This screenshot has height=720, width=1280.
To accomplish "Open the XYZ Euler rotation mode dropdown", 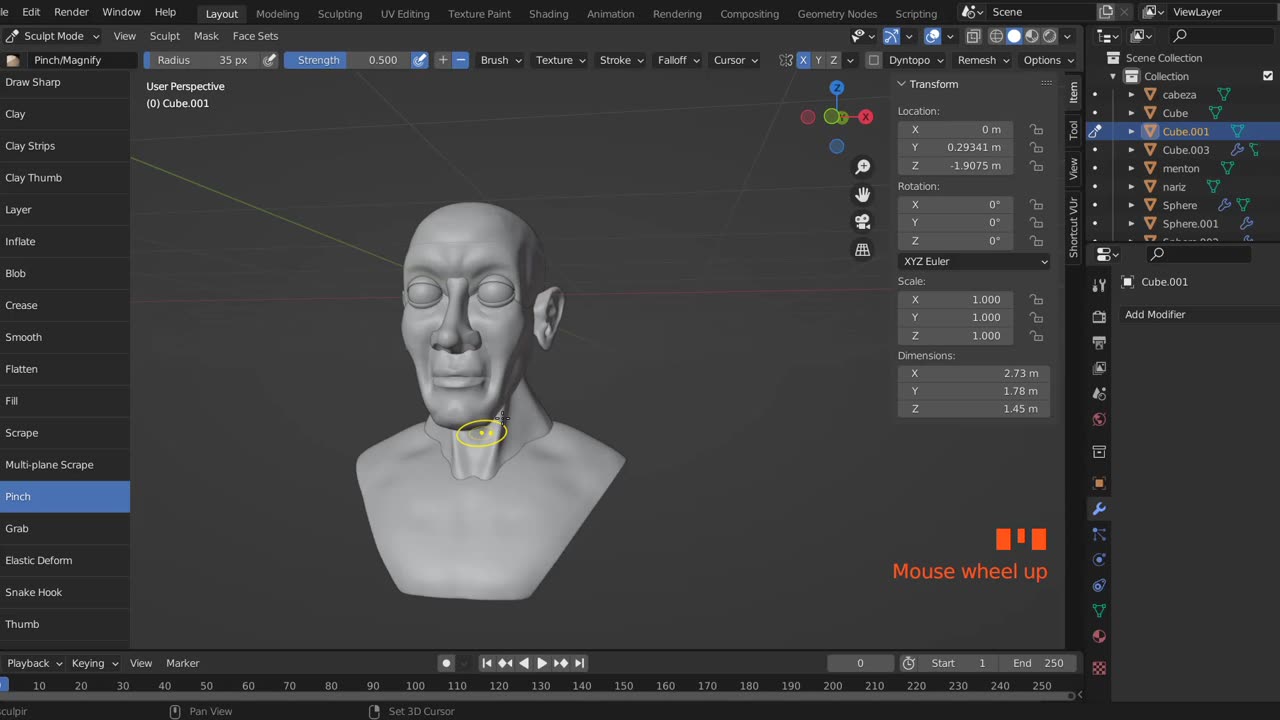I will pos(974,261).
